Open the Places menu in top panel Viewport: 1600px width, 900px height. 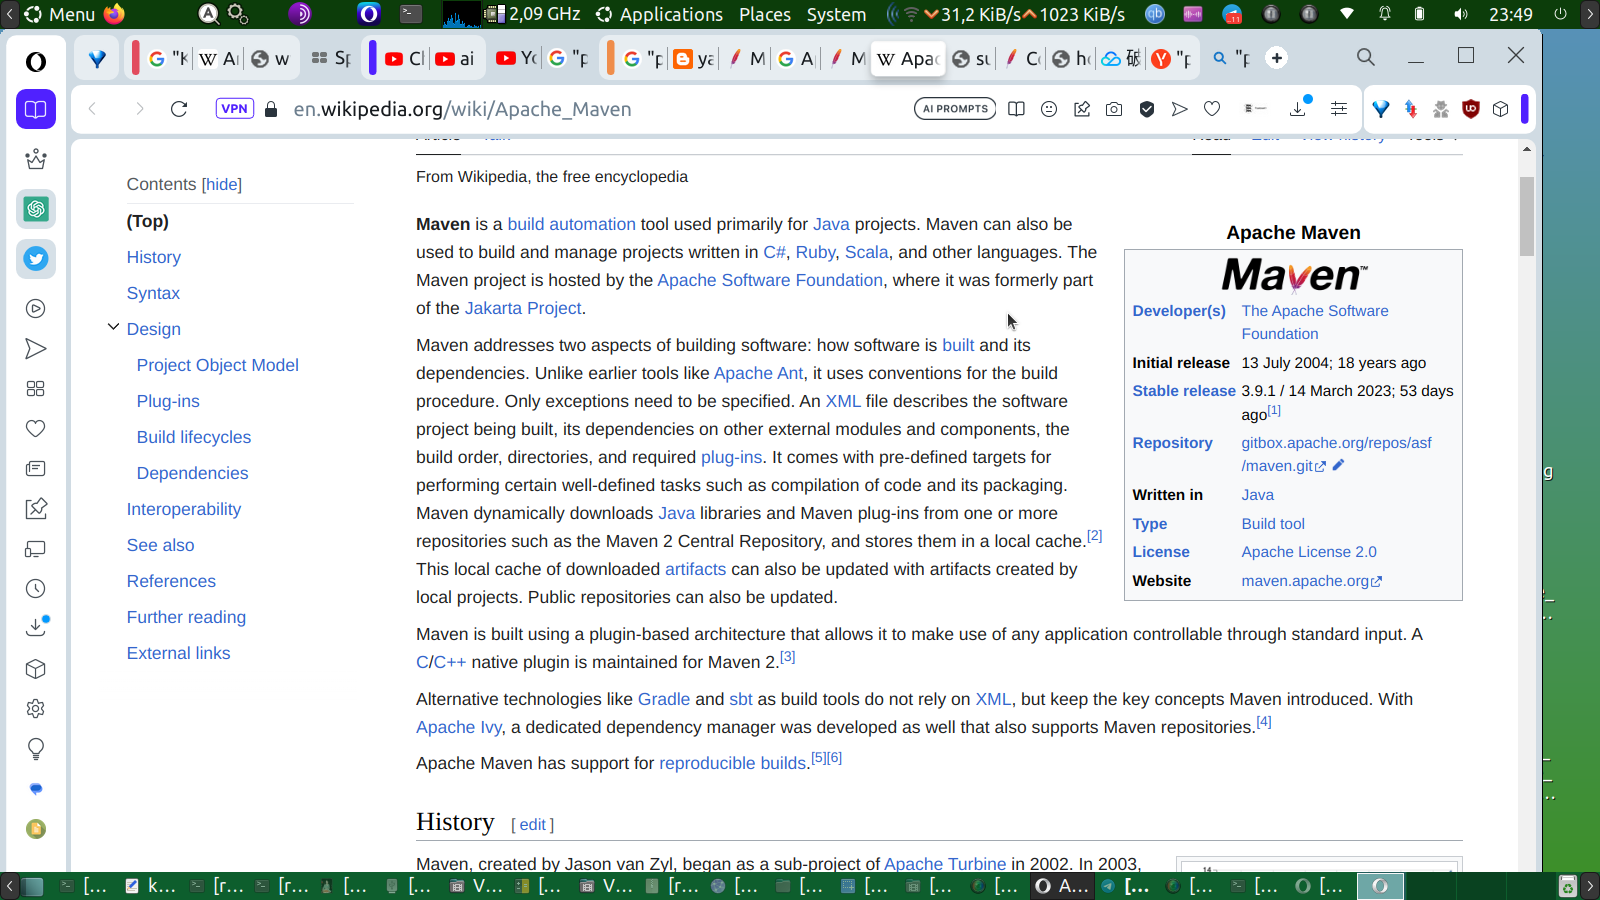click(765, 14)
